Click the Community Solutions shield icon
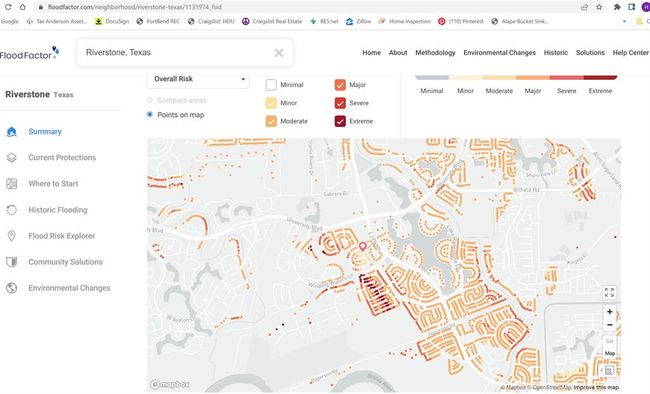The width and height of the screenshot is (650, 394). click(x=12, y=262)
